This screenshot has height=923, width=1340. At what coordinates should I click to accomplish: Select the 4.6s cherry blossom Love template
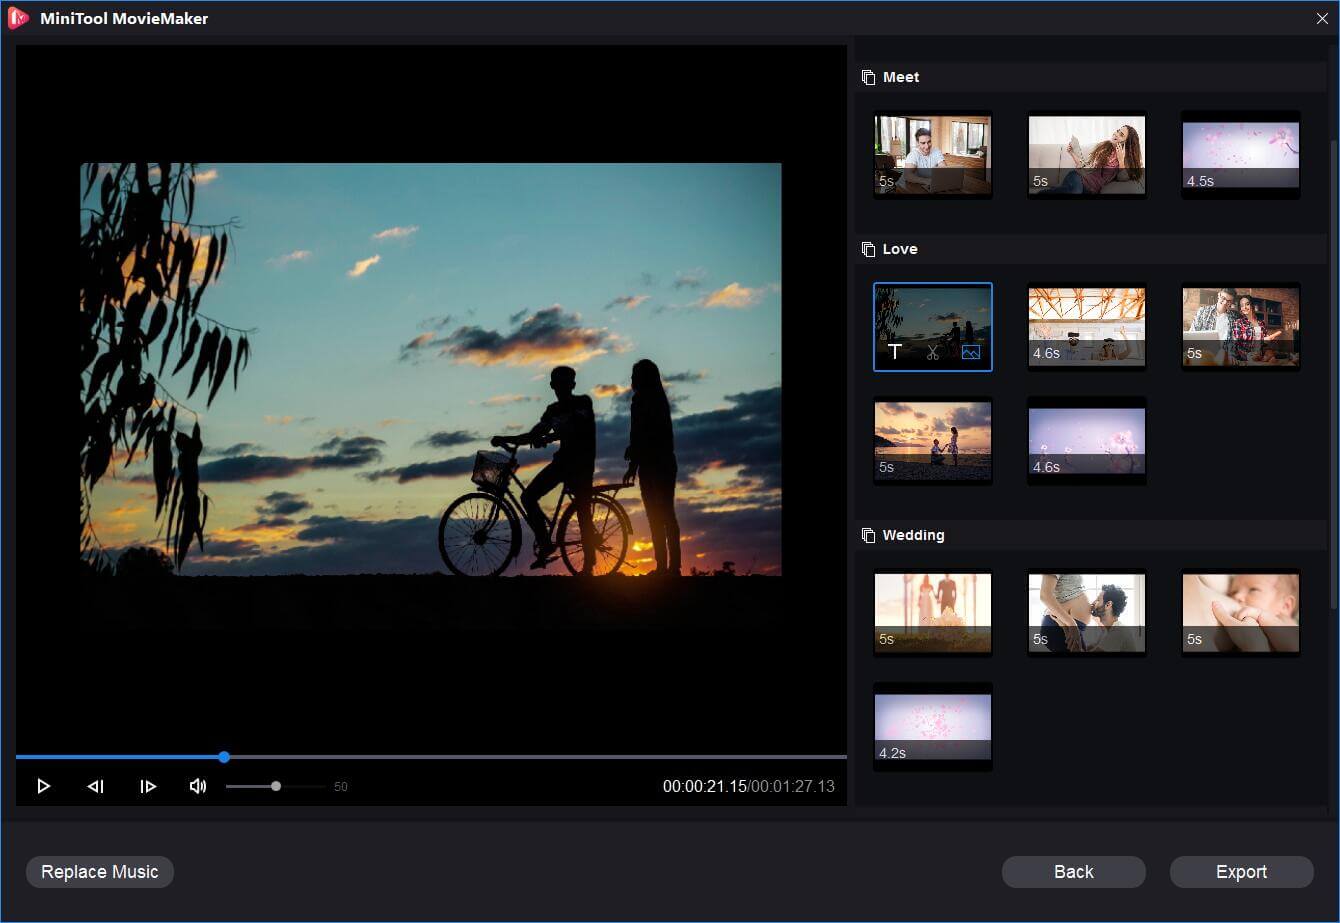click(1086, 440)
